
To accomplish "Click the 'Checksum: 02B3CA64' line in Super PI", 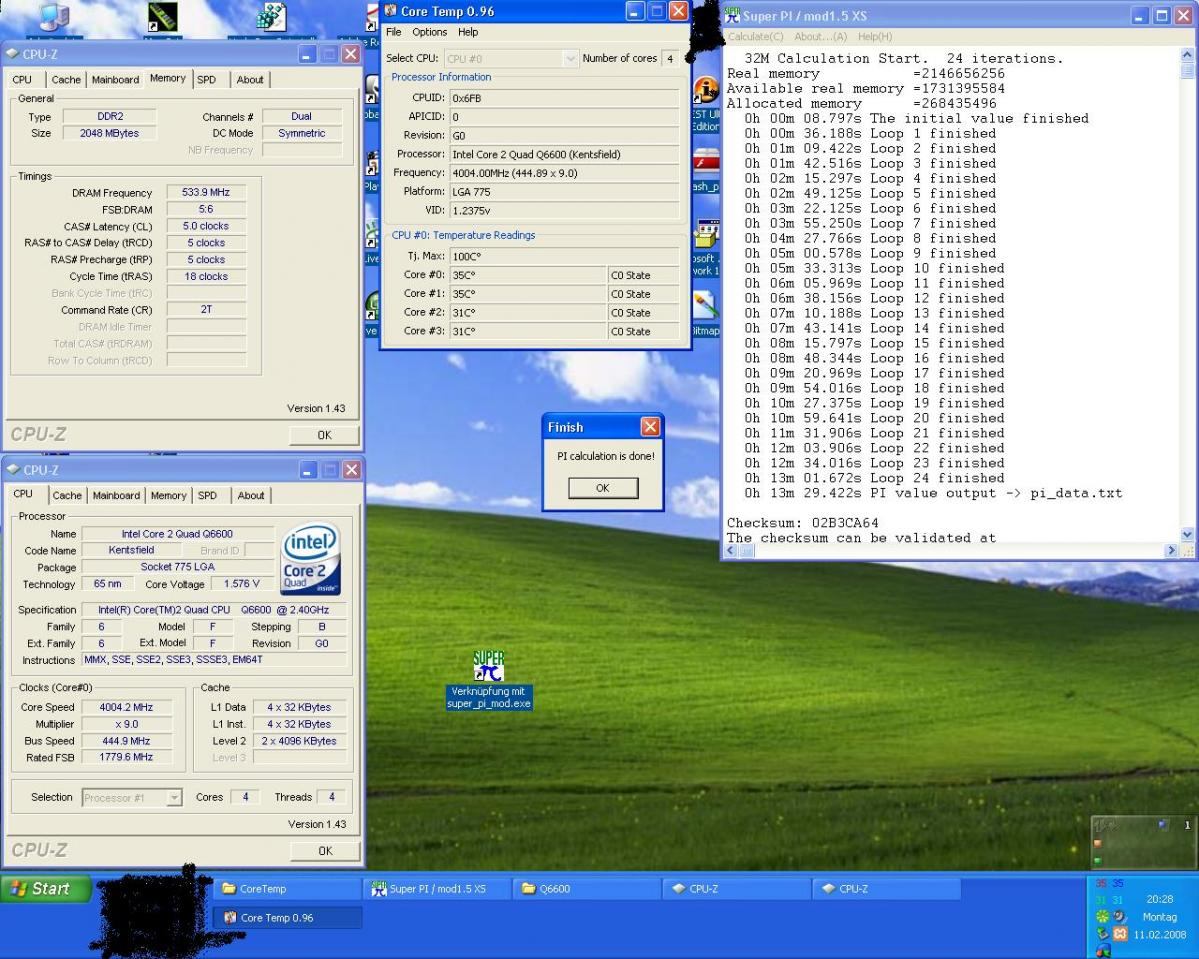I will 802,523.
